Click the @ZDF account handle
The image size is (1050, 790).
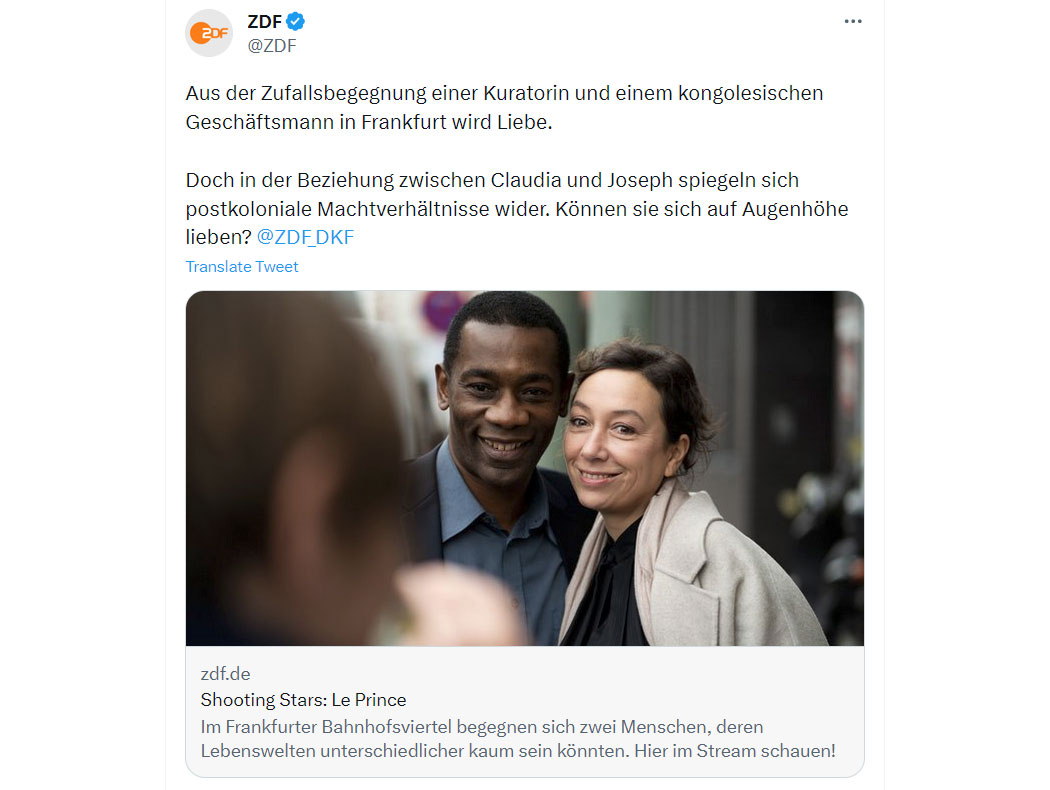(272, 46)
